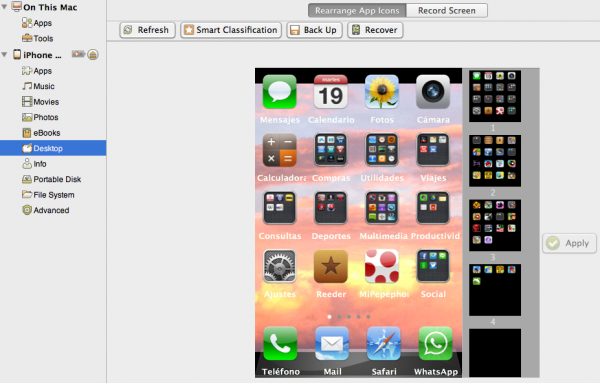Select the Ajustes gear icon
Image resolution: width=600 pixels, height=383 pixels.
[280, 266]
